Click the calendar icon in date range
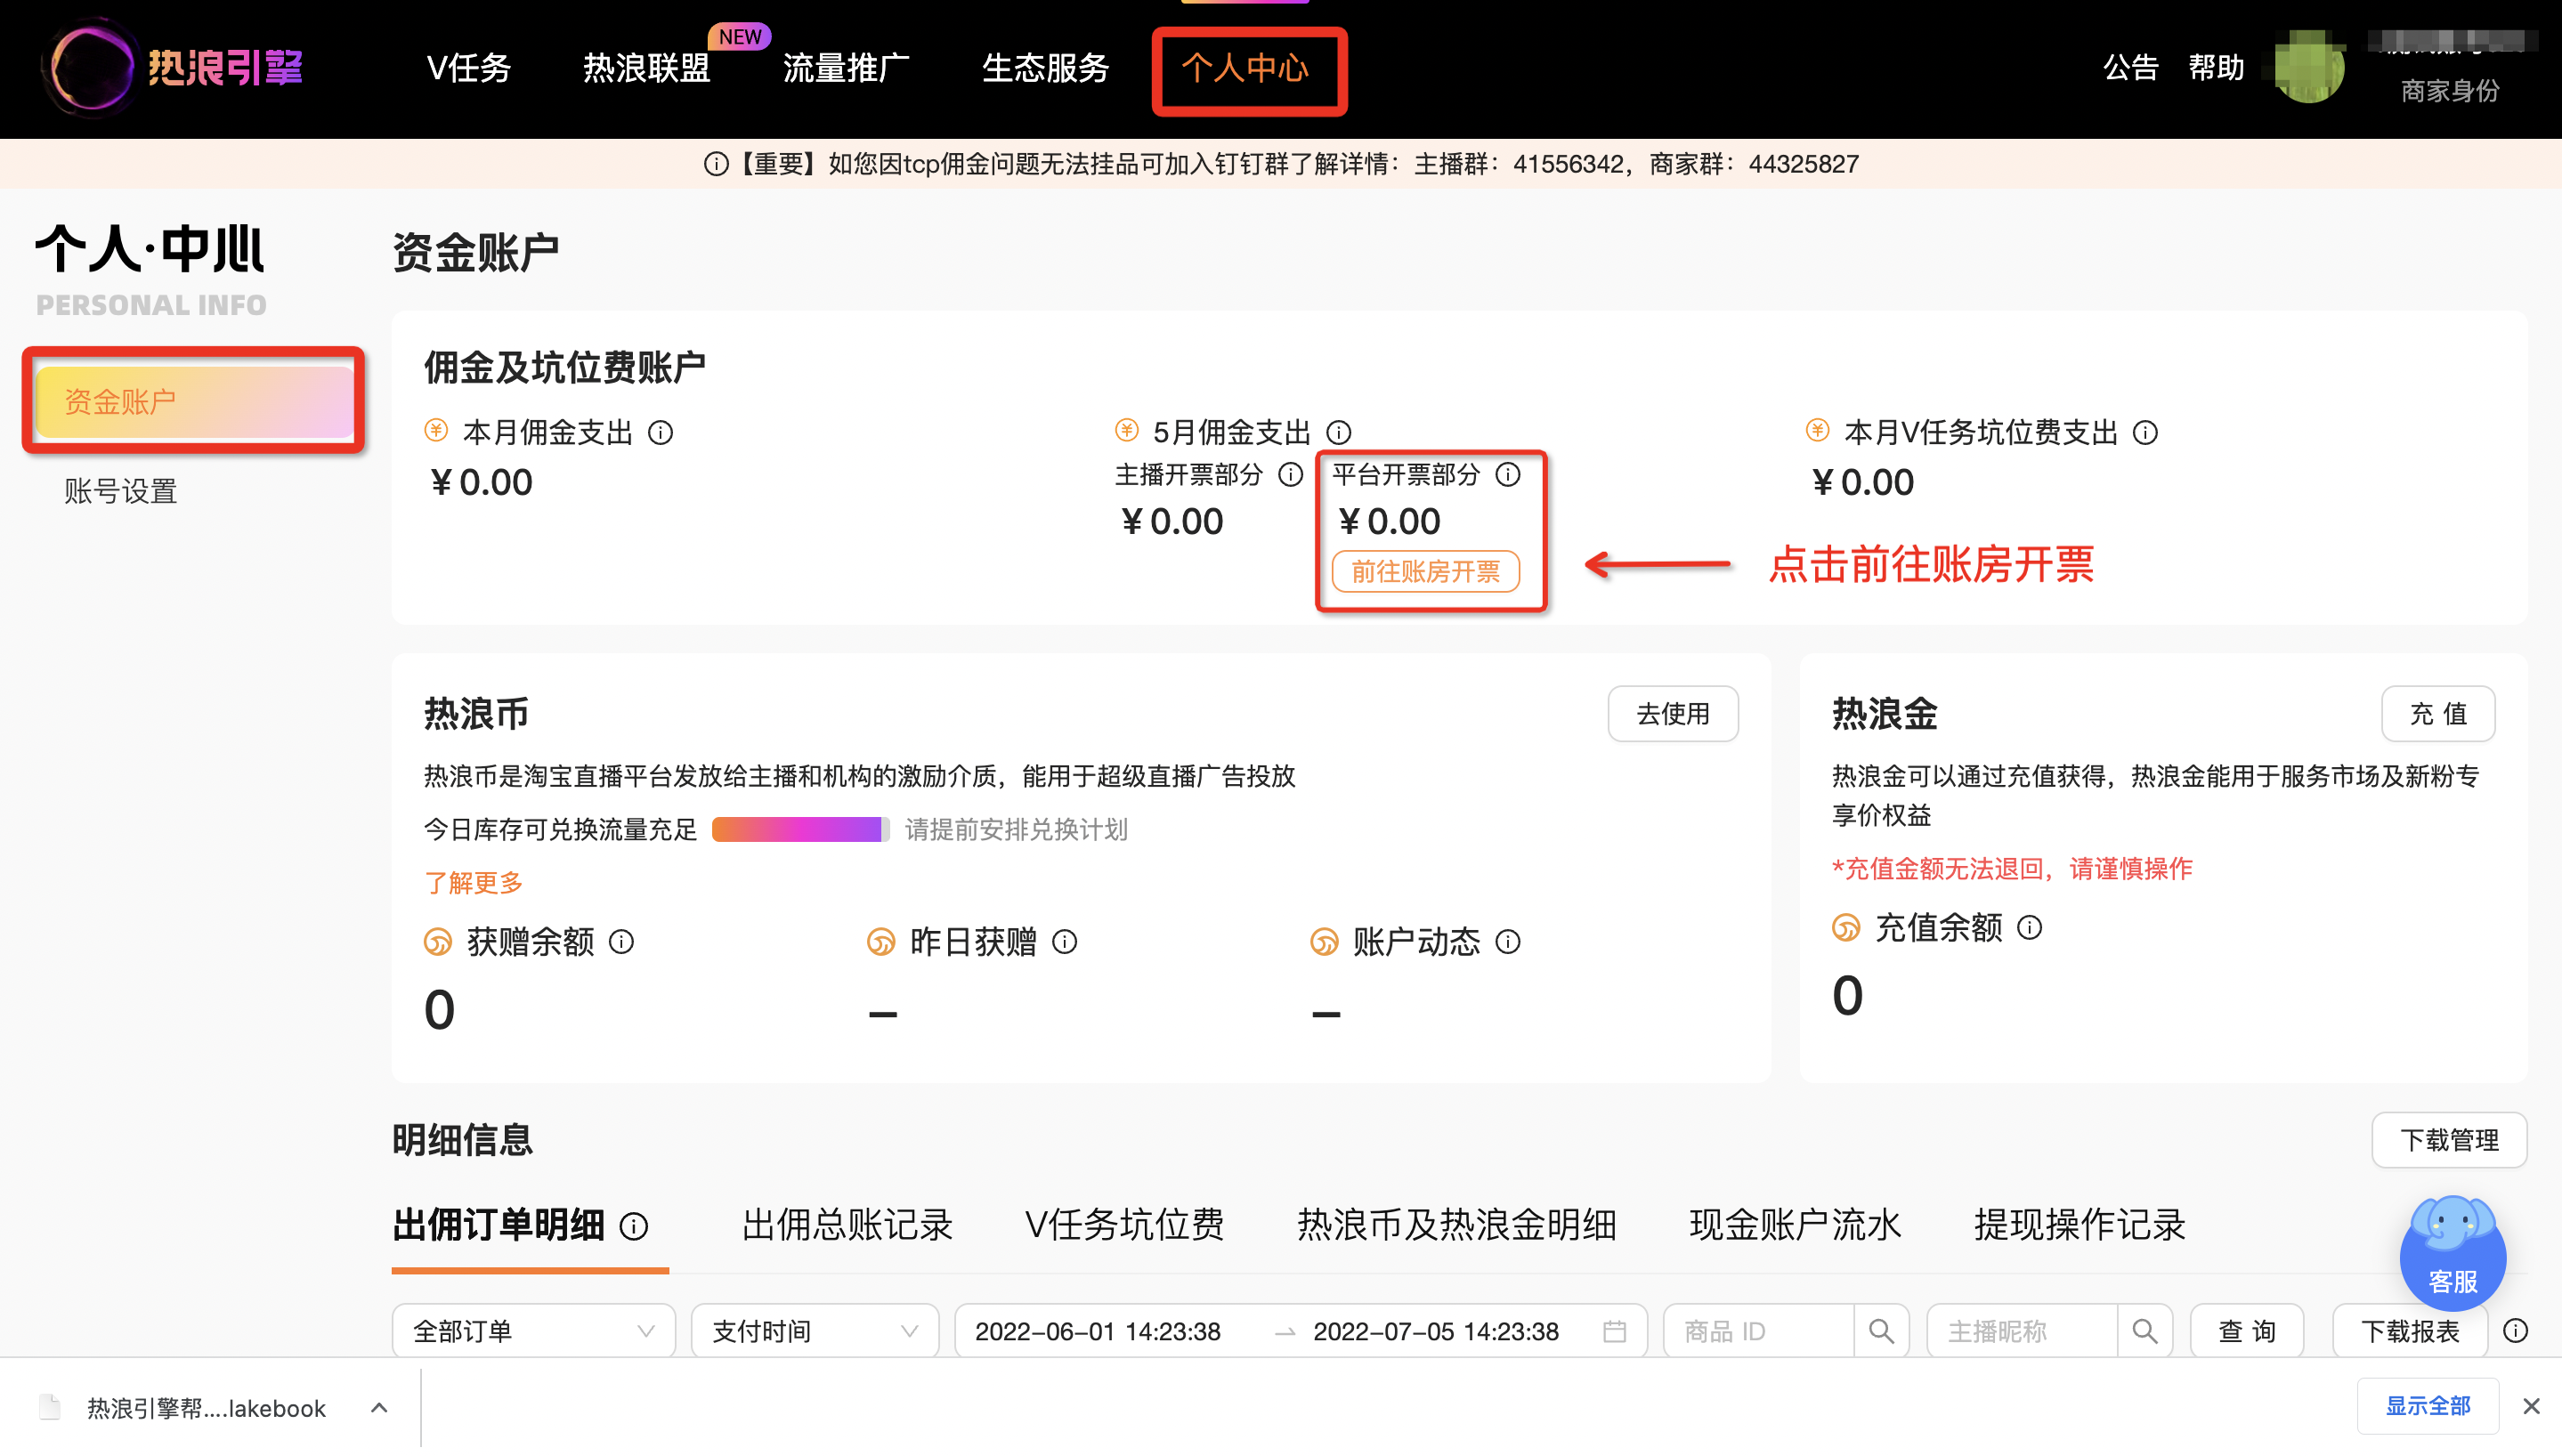Viewport: 2562px width, 1456px height. [x=1613, y=1332]
